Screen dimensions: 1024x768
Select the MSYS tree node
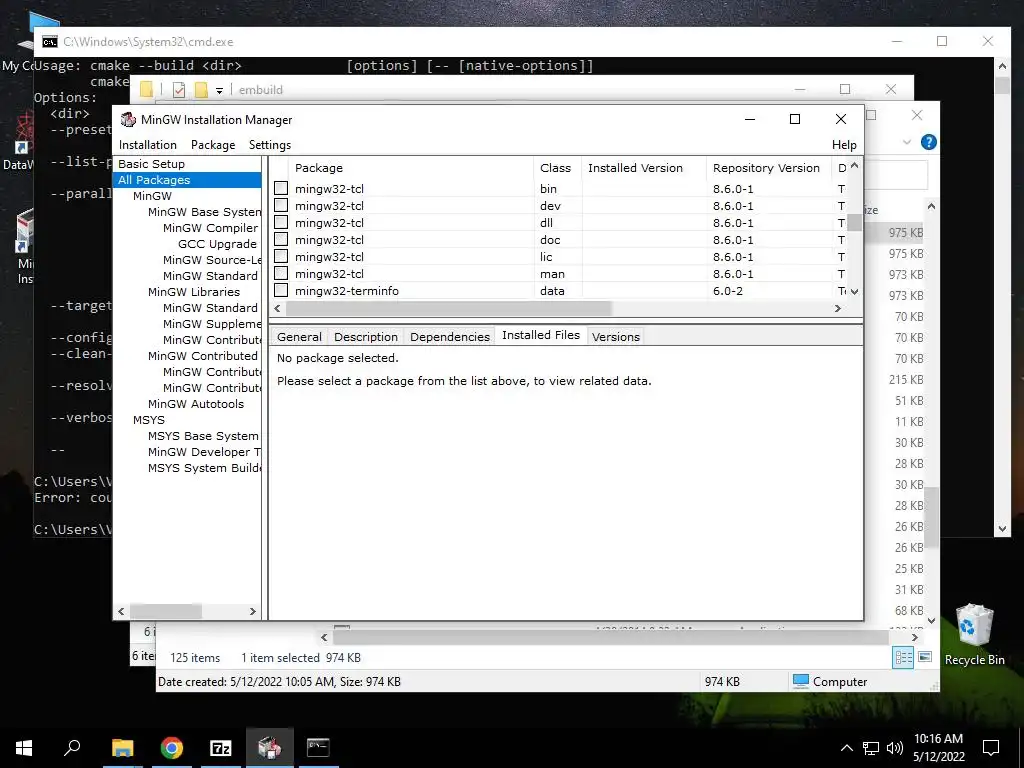click(x=149, y=420)
